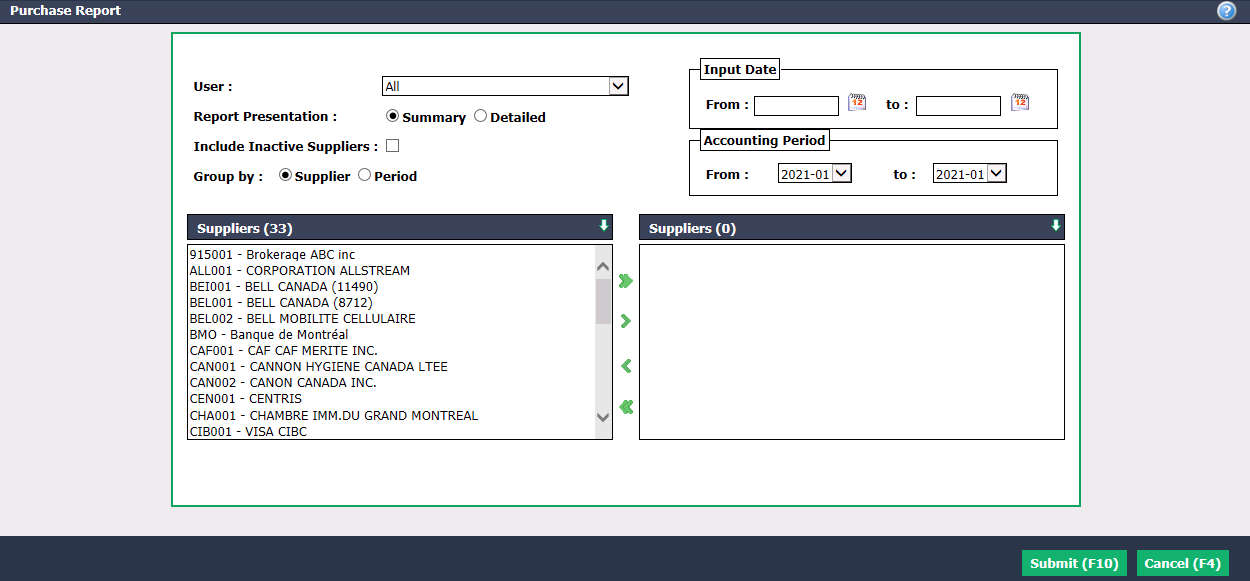Click the suppliers list scrollbar down arrow
Image resolution: width=1250 pixels, height=581 pixels.
coord(603,417)
